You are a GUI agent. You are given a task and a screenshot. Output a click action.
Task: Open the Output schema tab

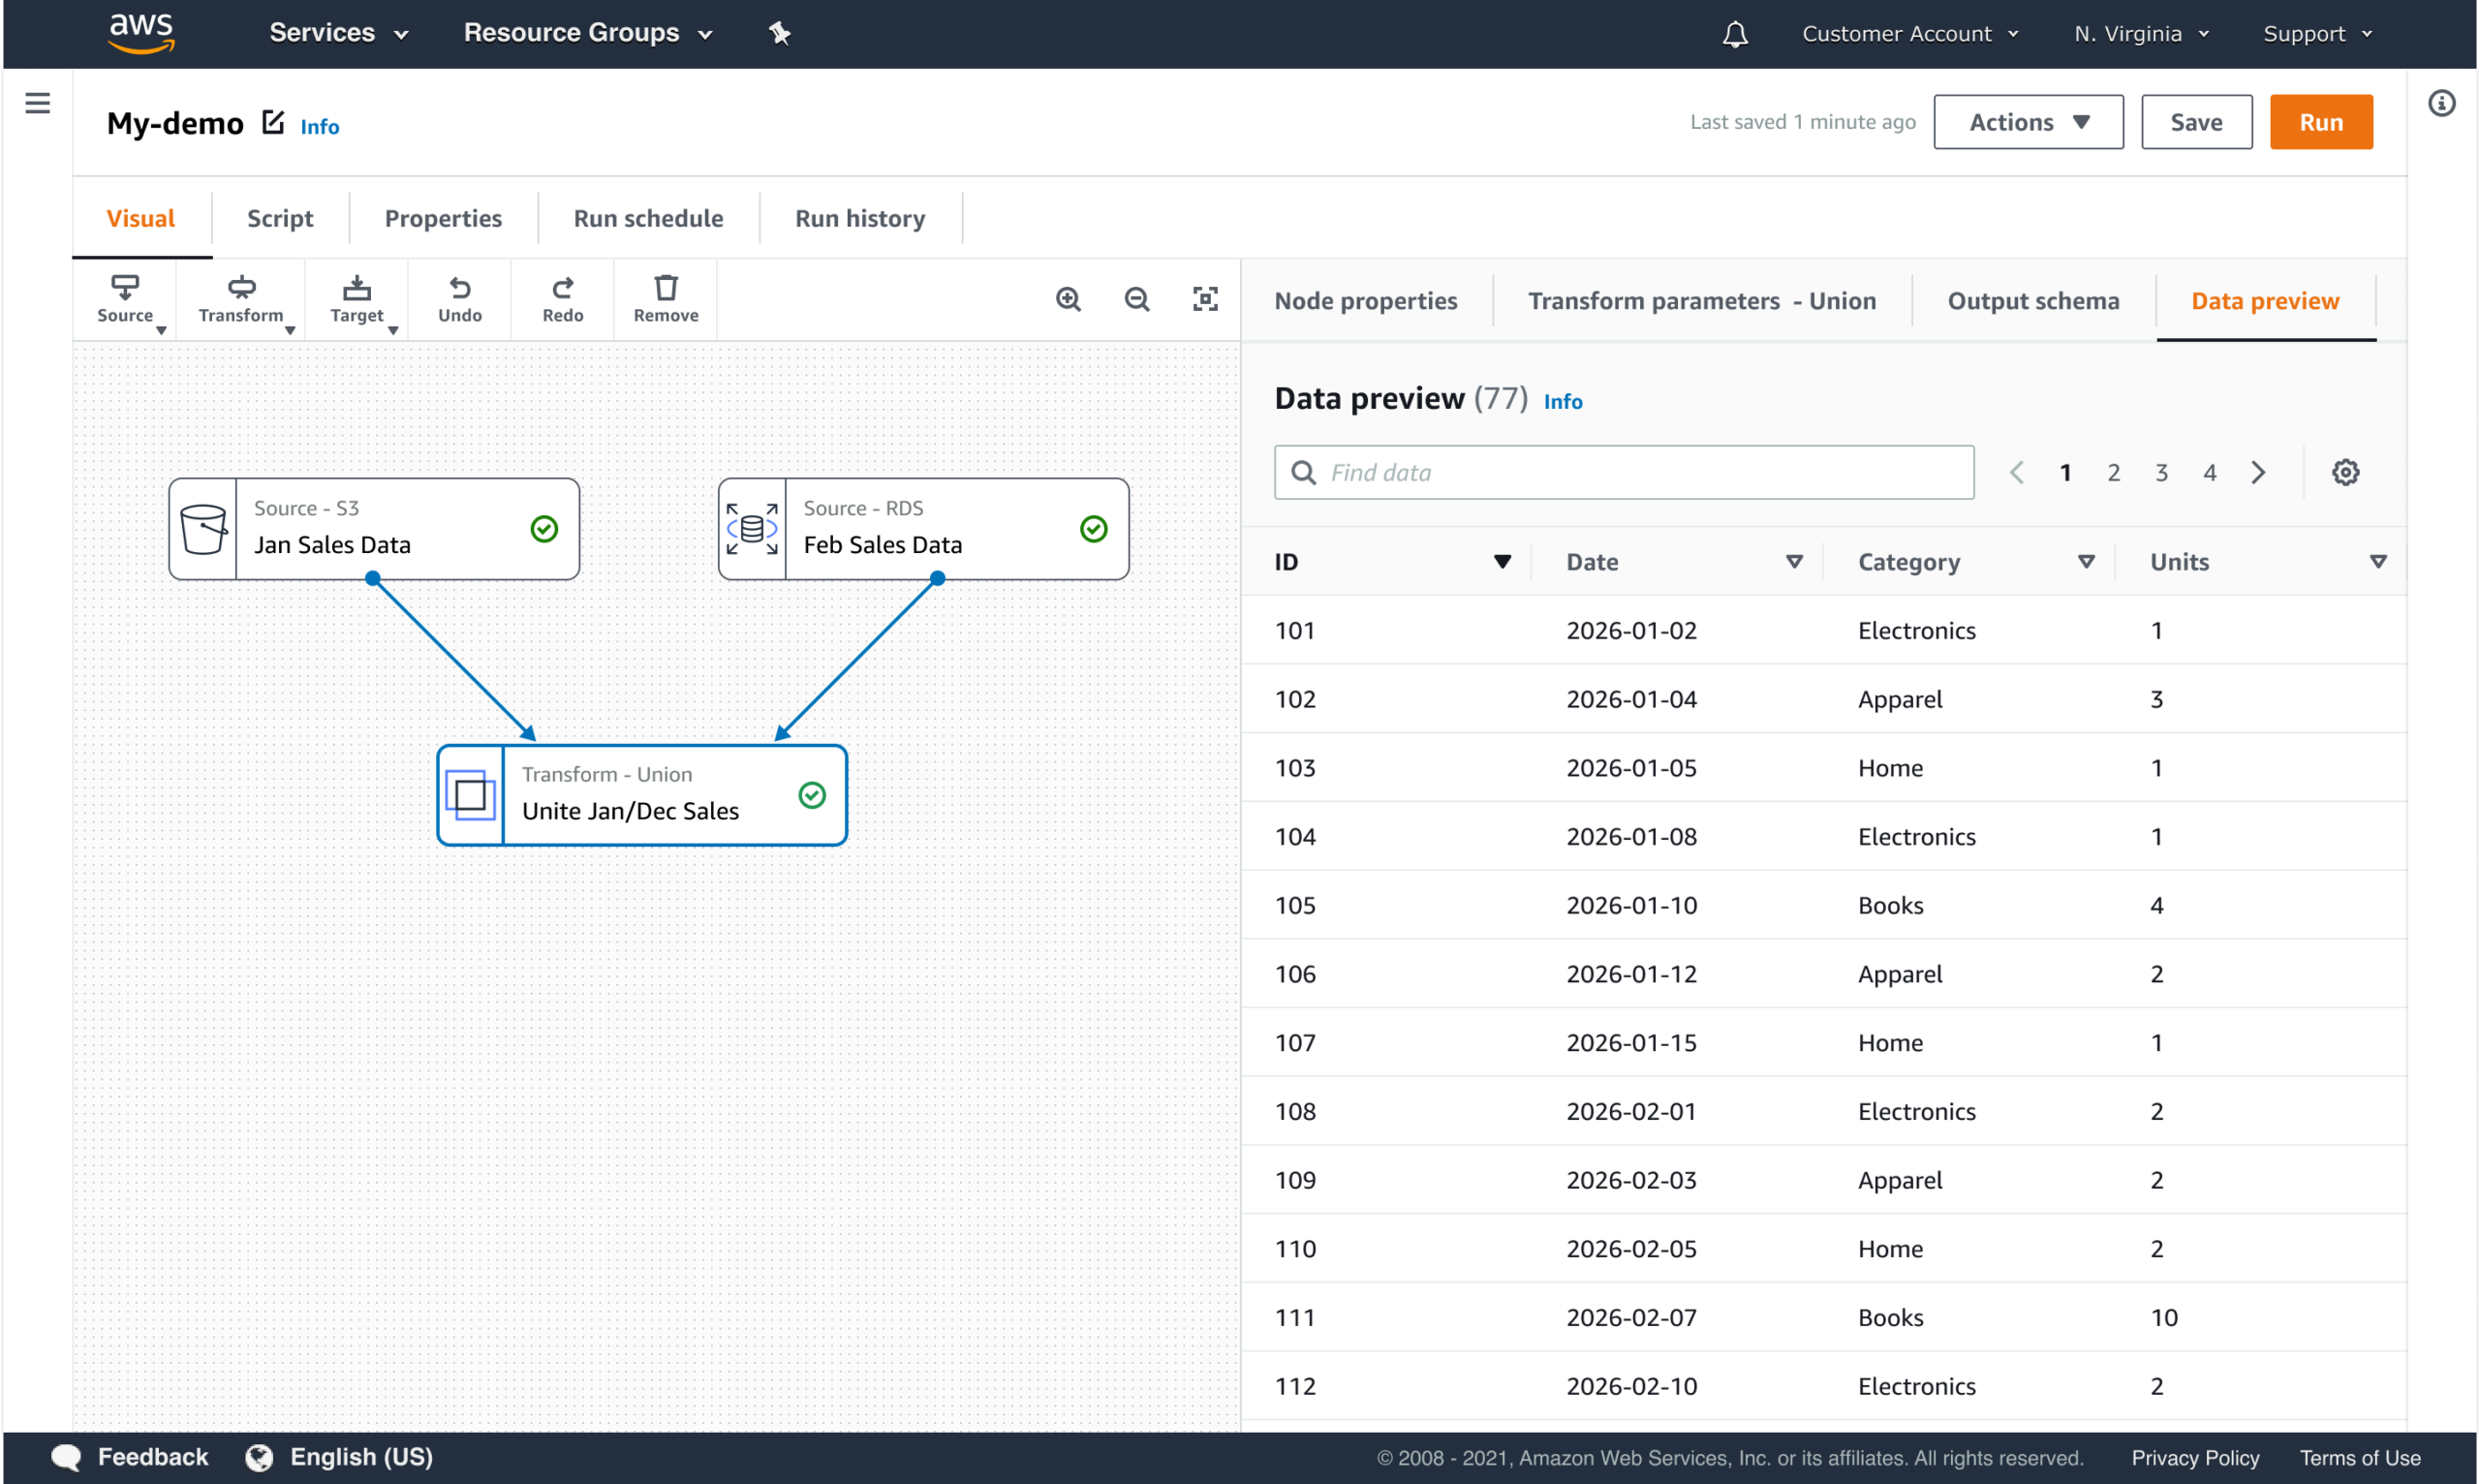point(2032,301)
